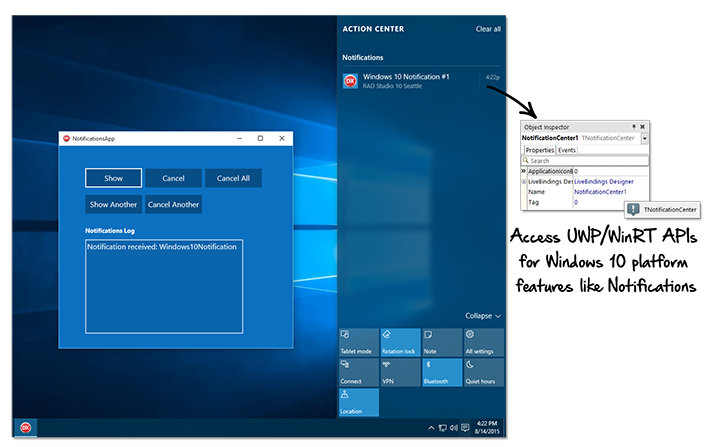
Task: Click the Cancel button in NotificationsApp
Action: tap(173, 178)
